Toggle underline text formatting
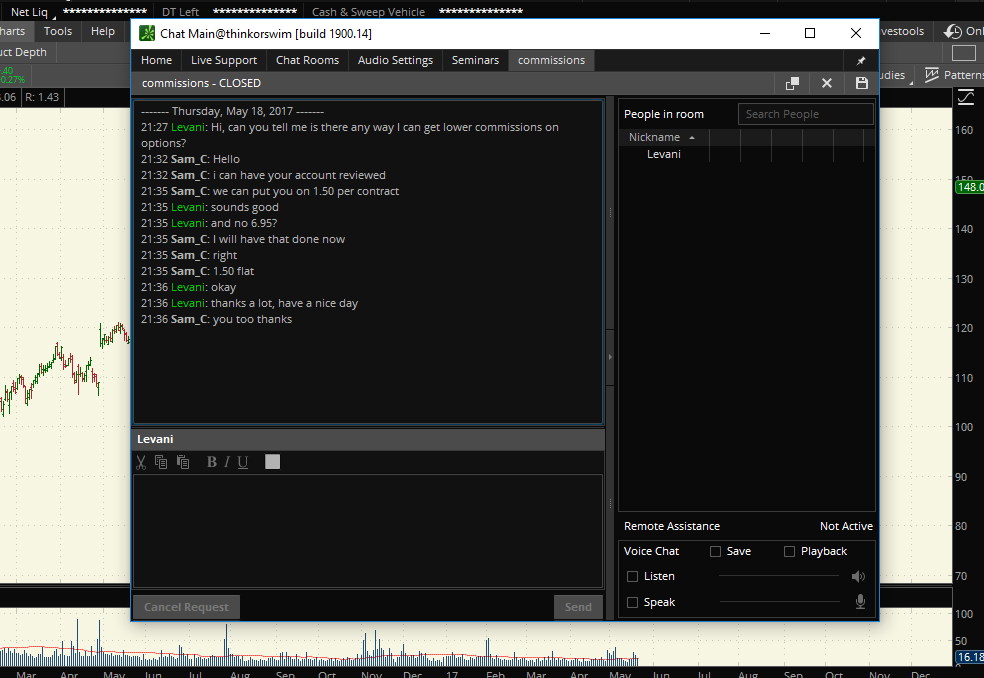 243,462
